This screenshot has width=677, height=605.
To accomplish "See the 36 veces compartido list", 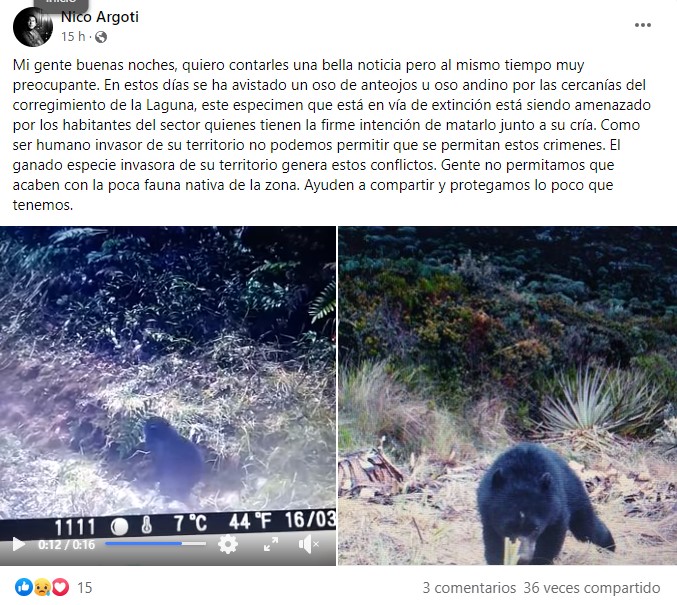I will (592, 588).
